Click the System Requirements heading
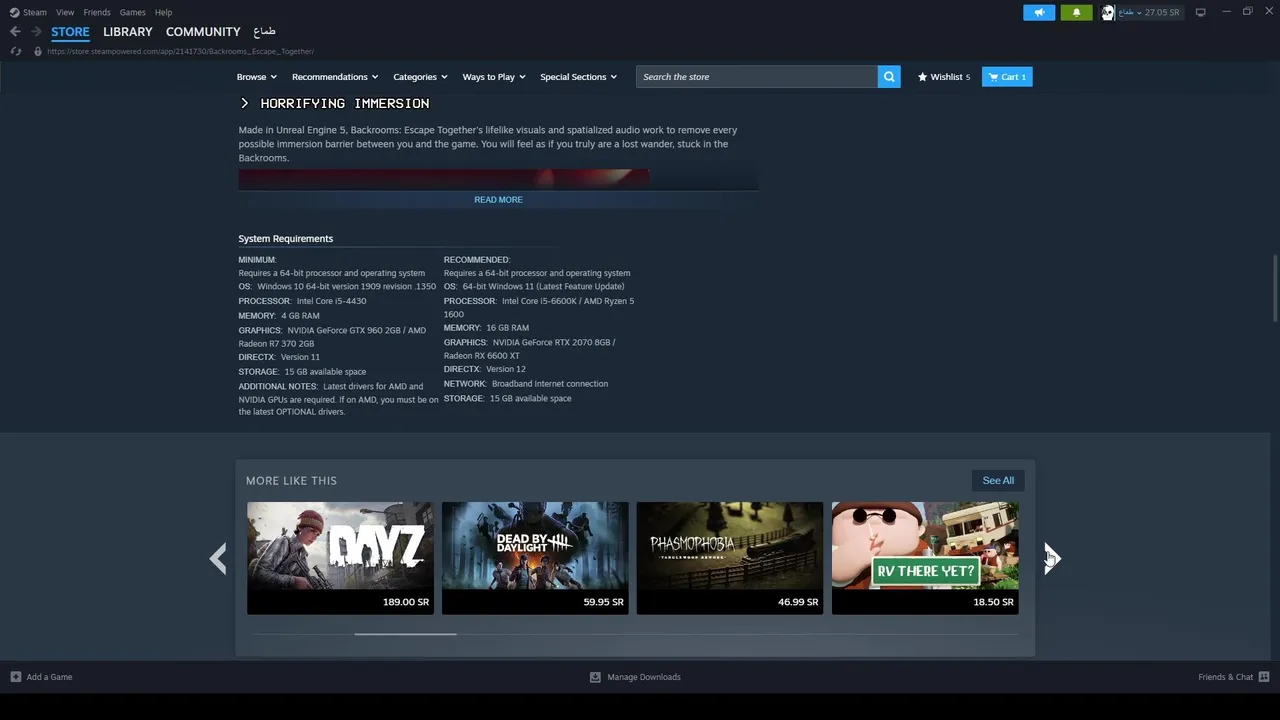This screenshot has height=720, width=1280. [286, 239]
